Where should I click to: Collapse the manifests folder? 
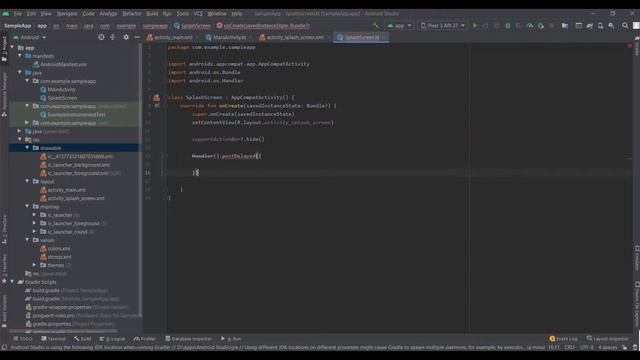[20, 56]
